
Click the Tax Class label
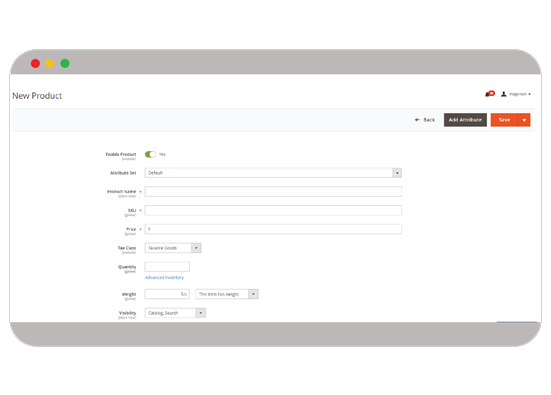(127, 248)
